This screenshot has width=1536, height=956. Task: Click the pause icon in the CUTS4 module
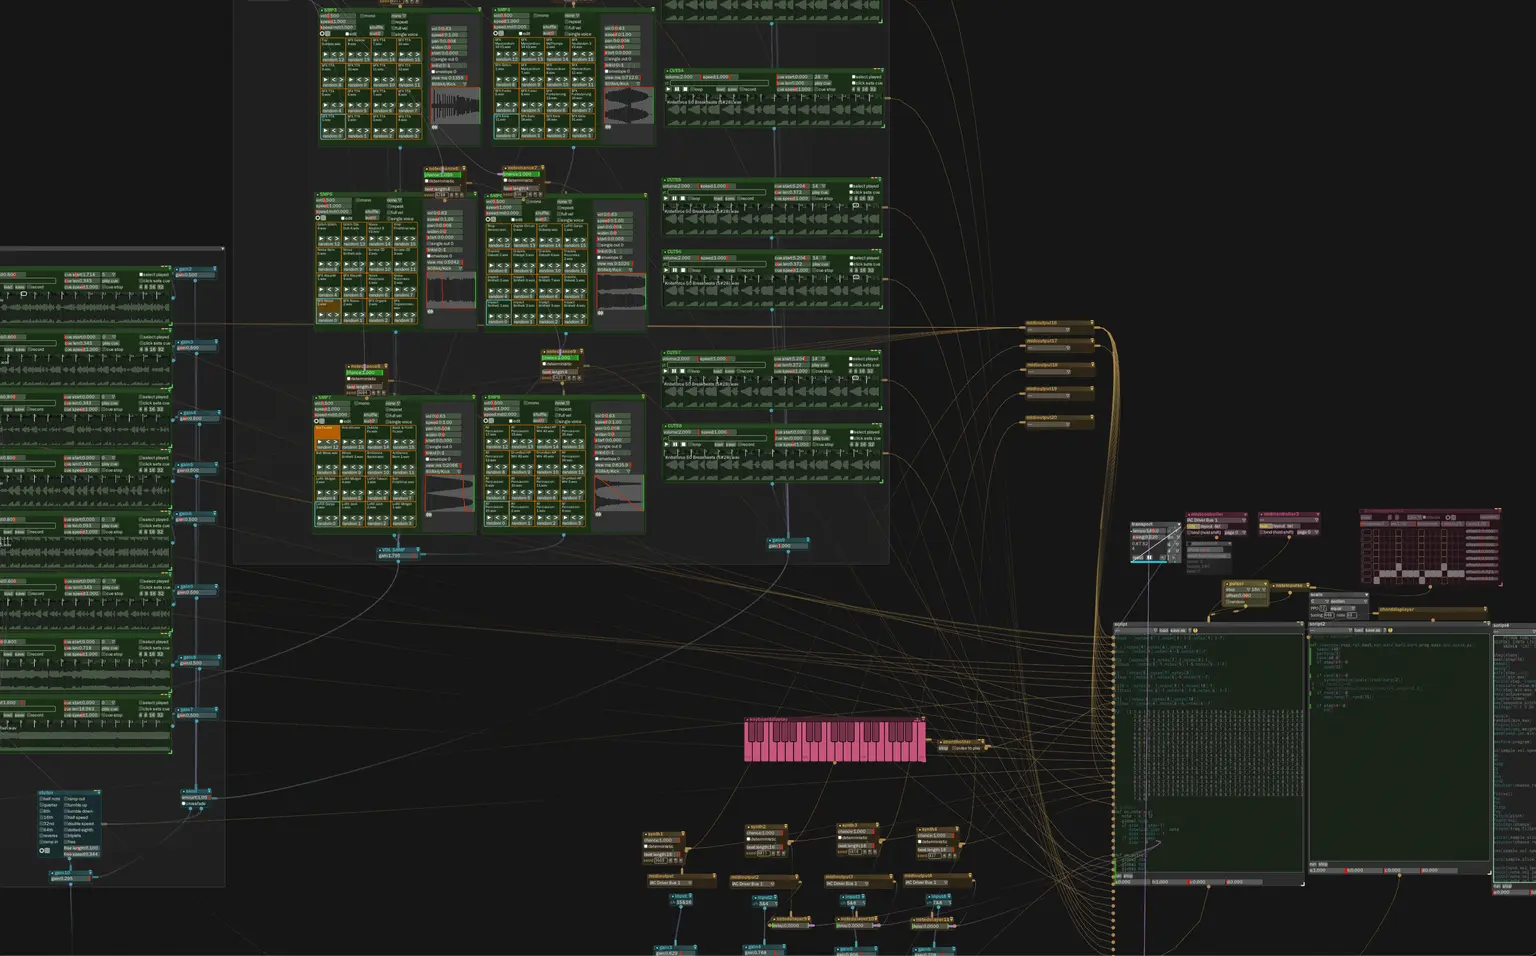[677, 89]
